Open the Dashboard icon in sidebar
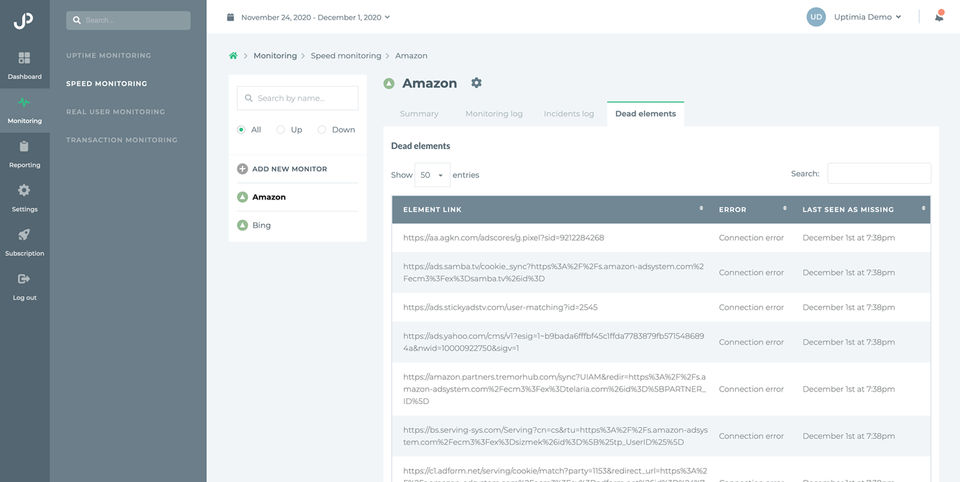Viewport: 960px width, 482px height. (x=24, y=59)
